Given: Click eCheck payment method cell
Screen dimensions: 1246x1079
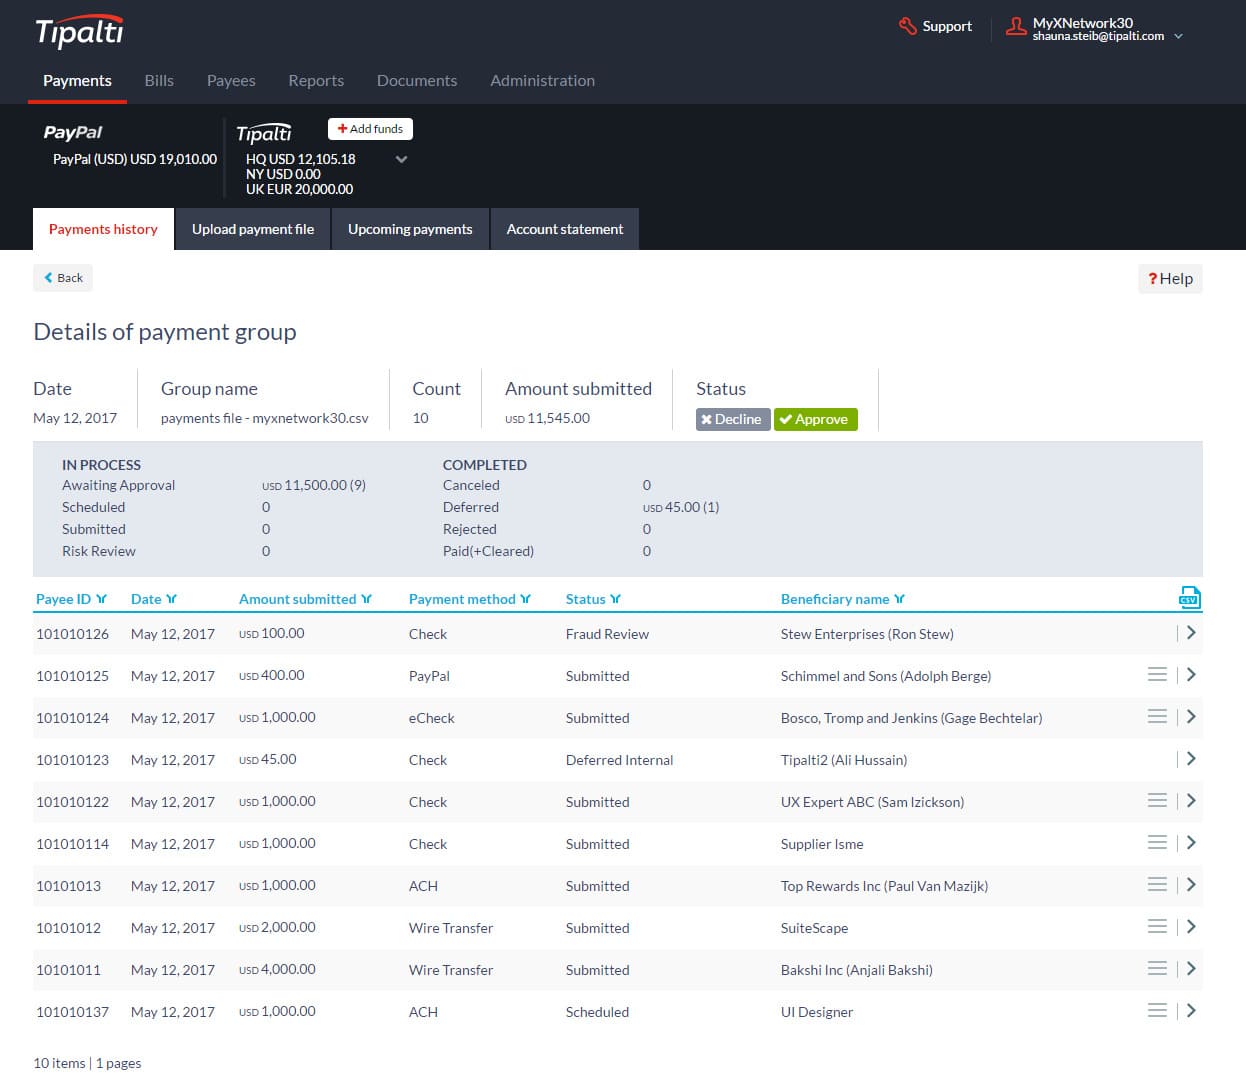Looking at the screenshot, I should coord(431,718).
